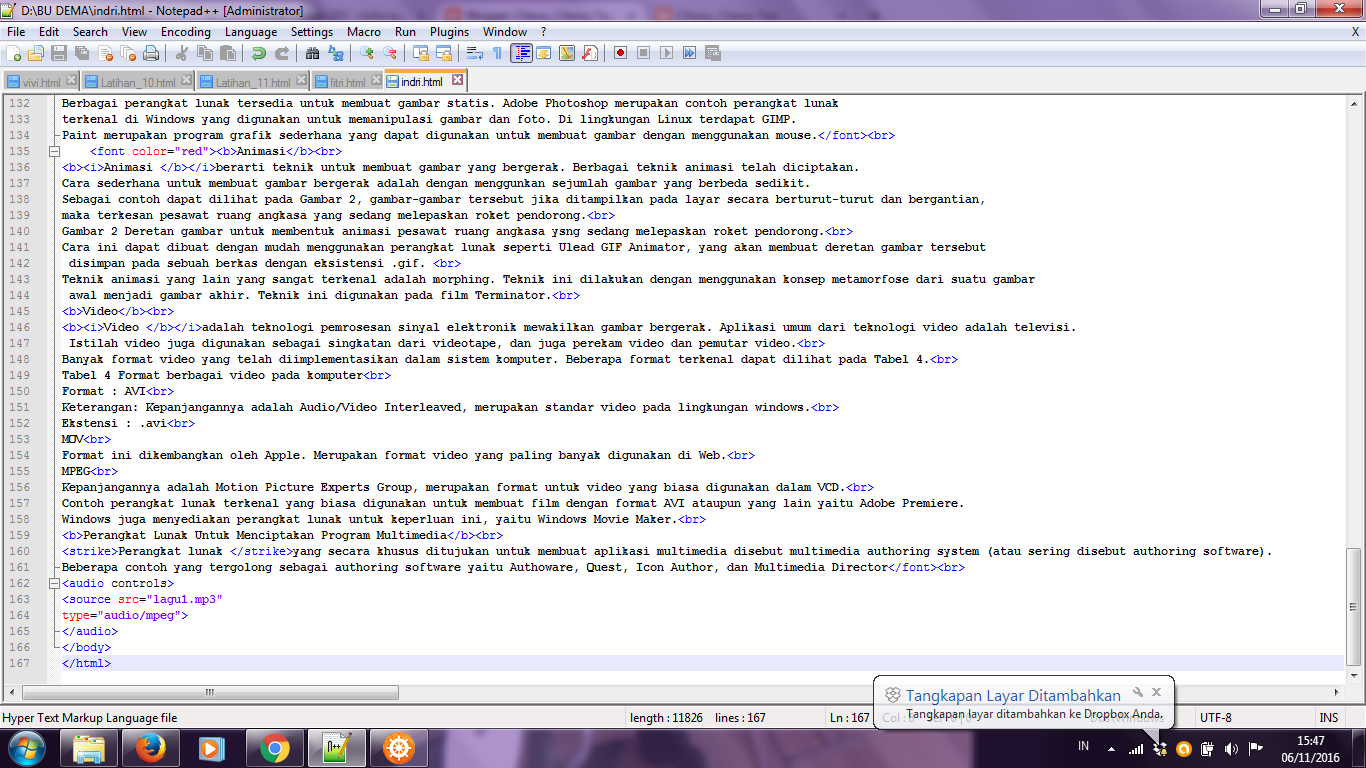Click the horizontal scrollbar right arrow
This screenshot has height=768, width=1366.
[x=1336, y=692]
